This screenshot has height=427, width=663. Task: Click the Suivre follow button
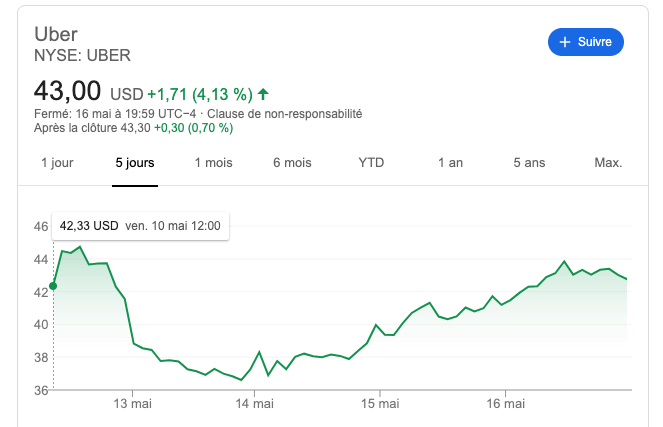[586, 42]
